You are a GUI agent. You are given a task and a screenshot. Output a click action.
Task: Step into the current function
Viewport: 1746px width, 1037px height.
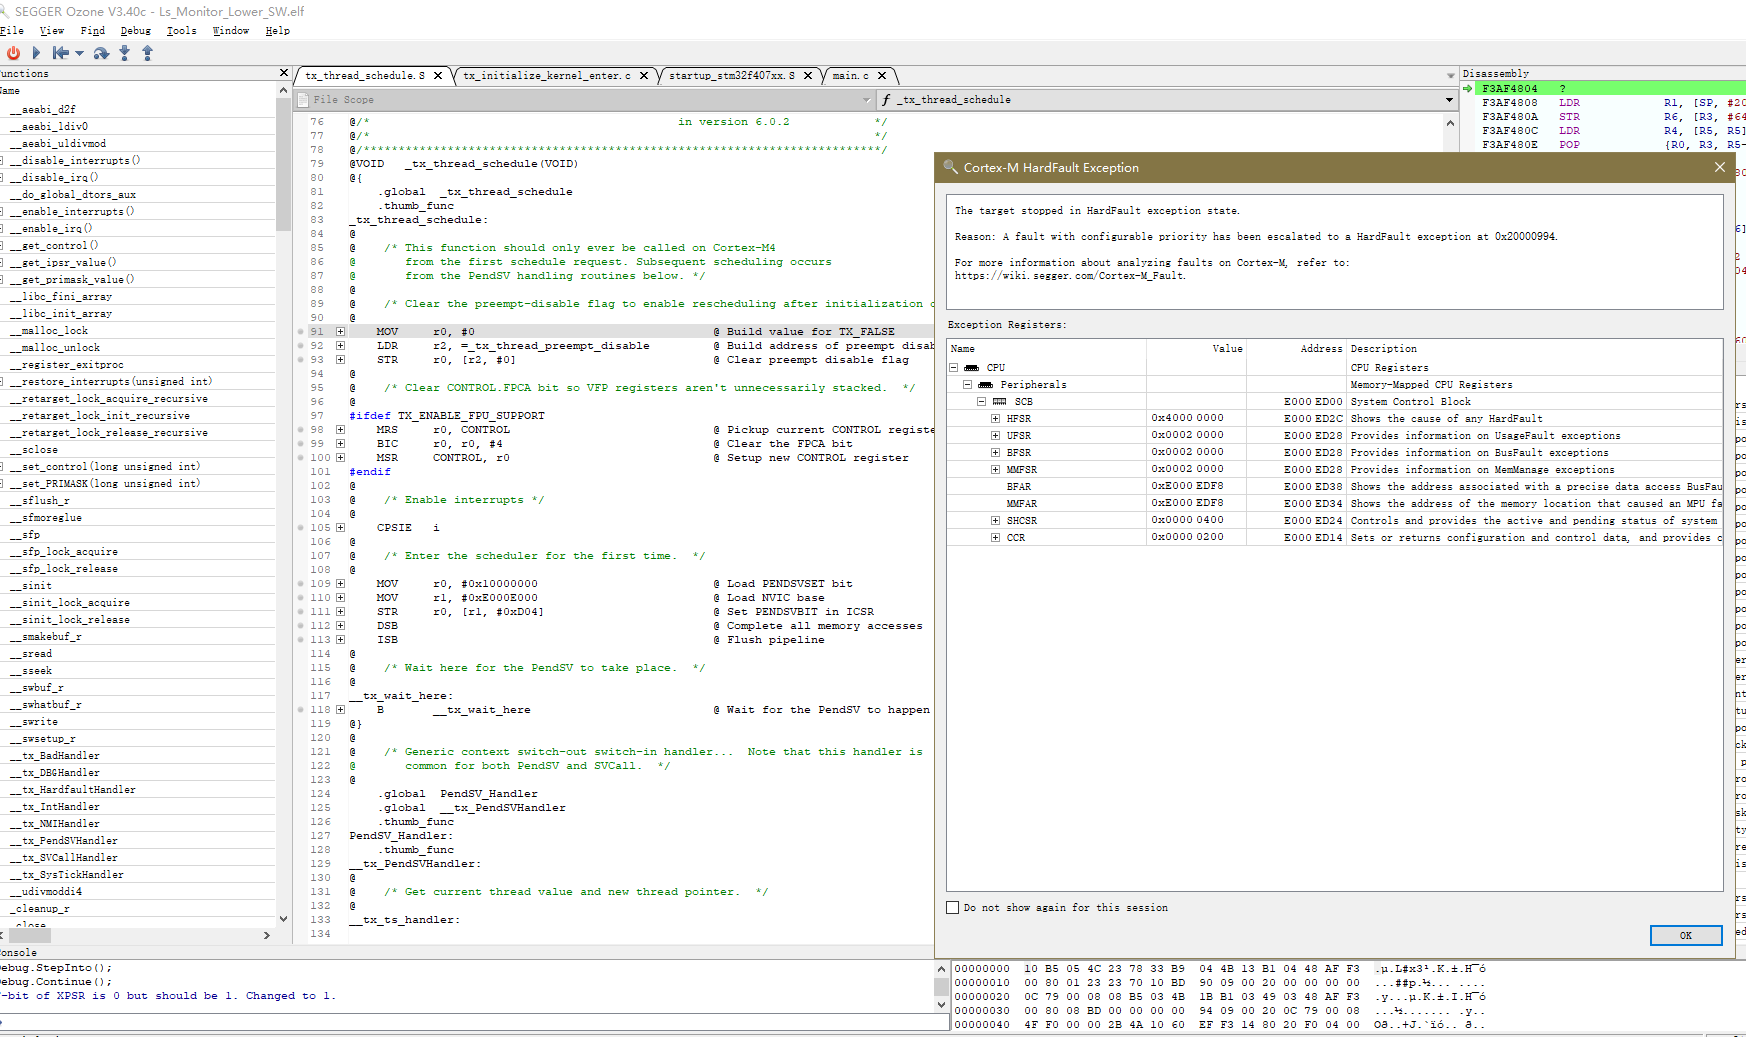124,54
